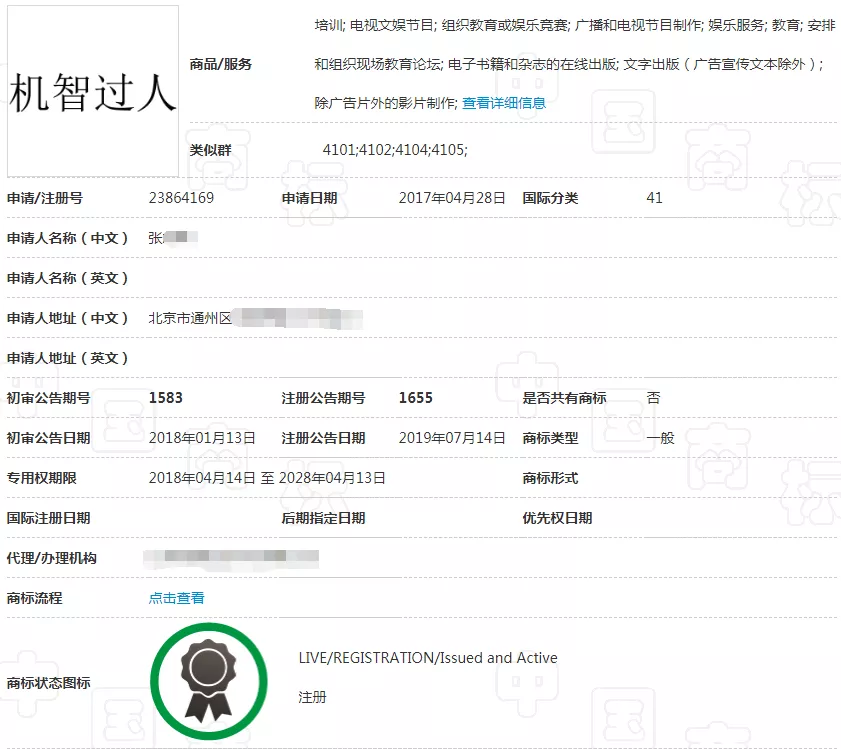841x749 pixels.
Task: Open 查看详细信息 to view full services
Action: click(x=503, y=101)
